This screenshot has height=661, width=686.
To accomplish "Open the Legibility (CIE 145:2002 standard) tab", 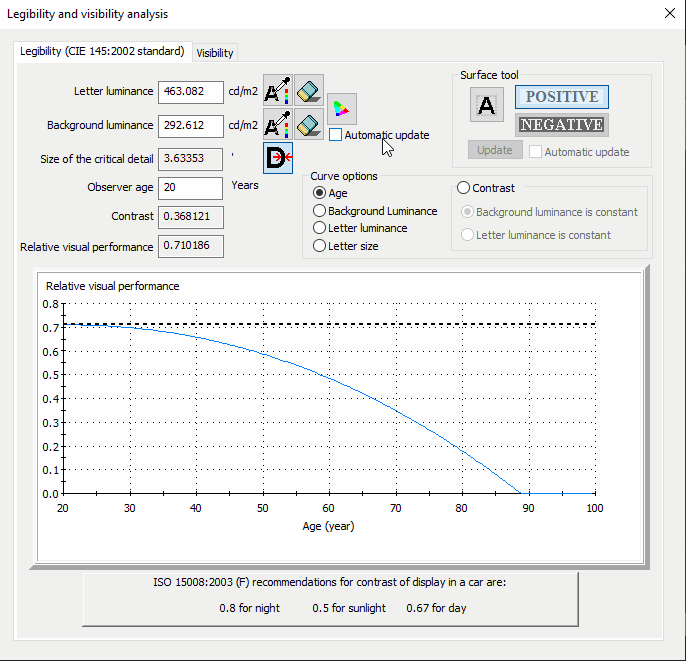I will pos(102,51).
